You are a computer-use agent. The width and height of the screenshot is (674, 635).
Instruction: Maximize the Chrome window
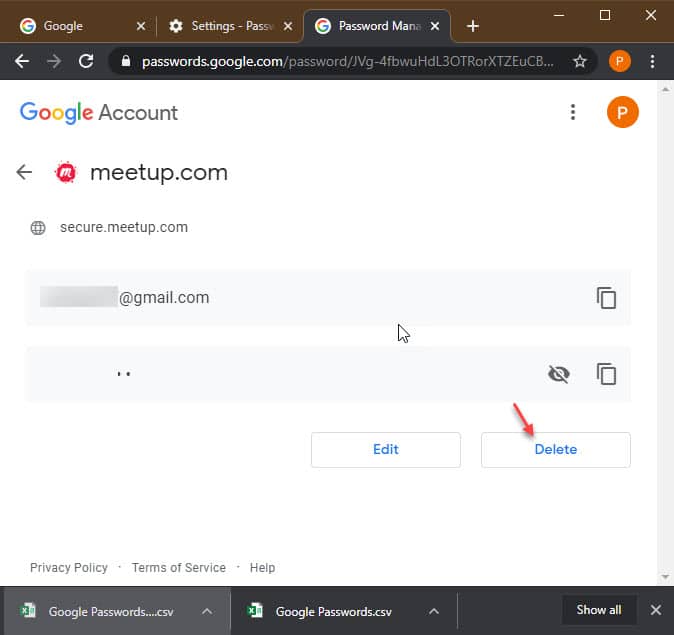pos(605,15)
